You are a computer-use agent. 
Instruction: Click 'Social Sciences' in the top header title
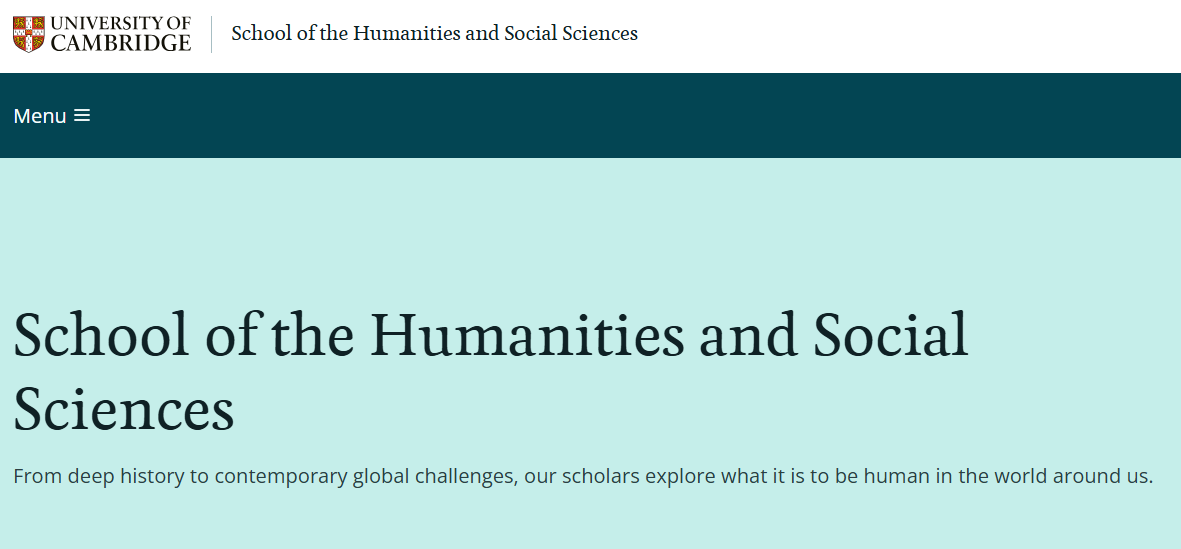[571, 34]
